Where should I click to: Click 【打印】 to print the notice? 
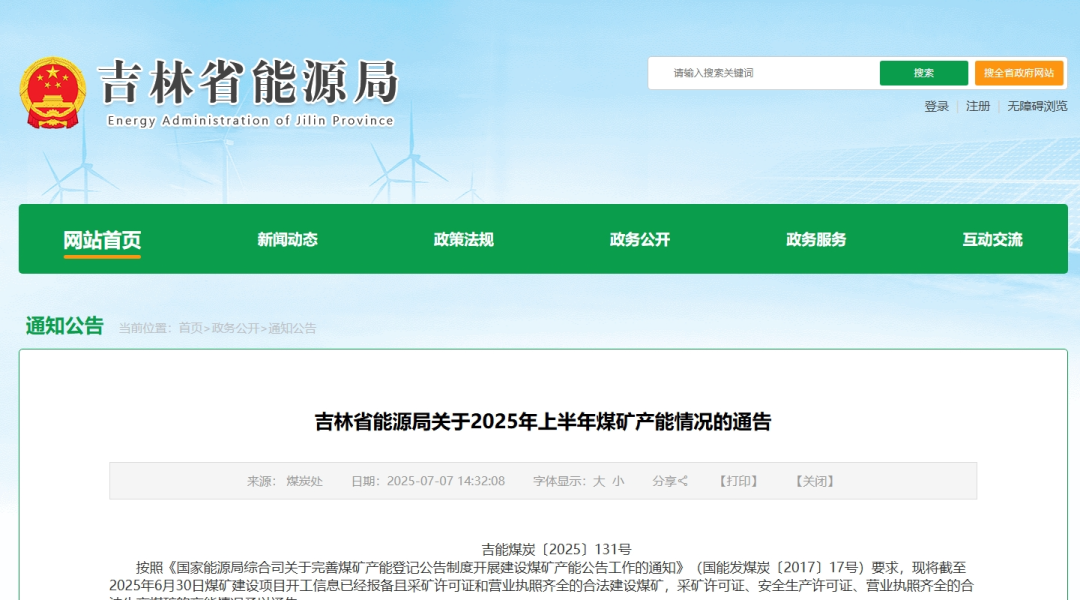[x=738, y=481]
